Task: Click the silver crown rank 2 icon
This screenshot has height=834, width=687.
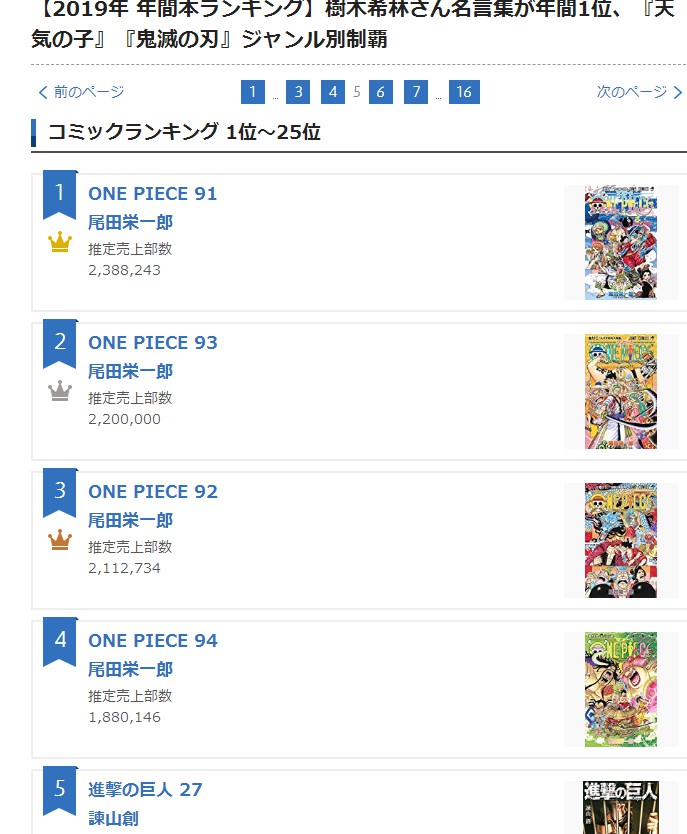Action: point(60,392)
